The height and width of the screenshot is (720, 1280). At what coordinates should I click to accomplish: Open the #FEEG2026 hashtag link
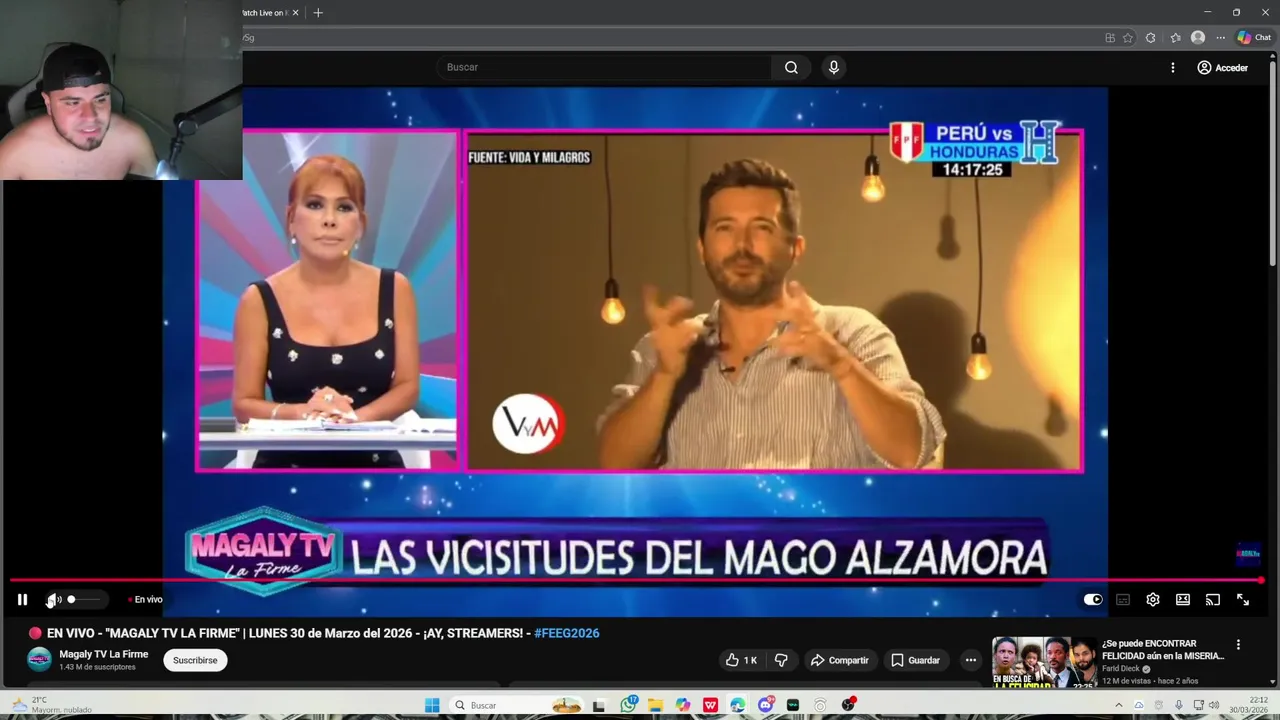(x=567, y=633)
